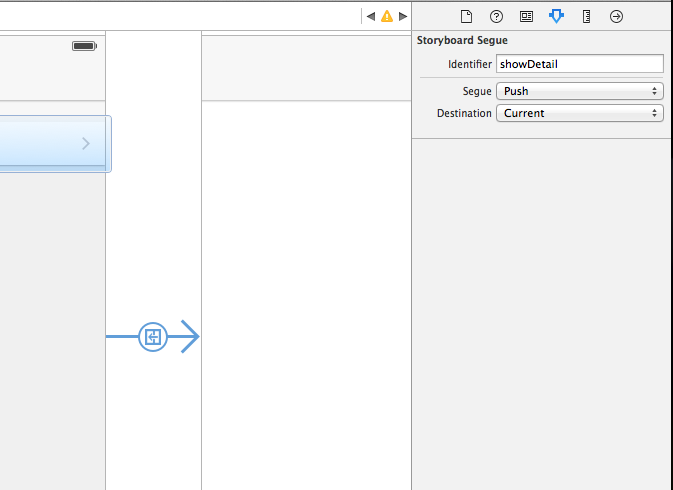Open the File inspector tab
Screen dimensions: 673x490
[x=465, y=16]
